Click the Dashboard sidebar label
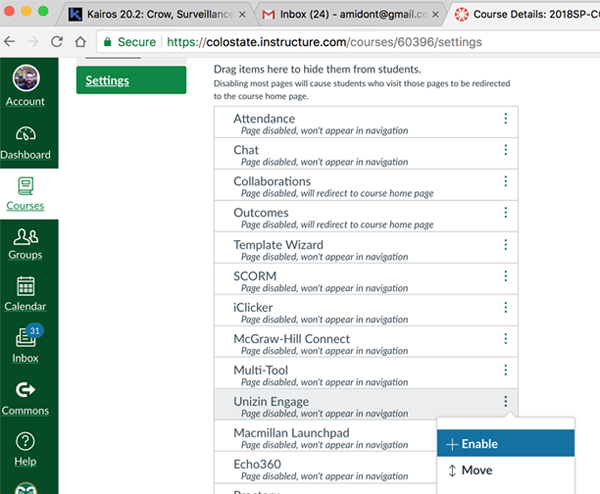 tap(25, 155)
